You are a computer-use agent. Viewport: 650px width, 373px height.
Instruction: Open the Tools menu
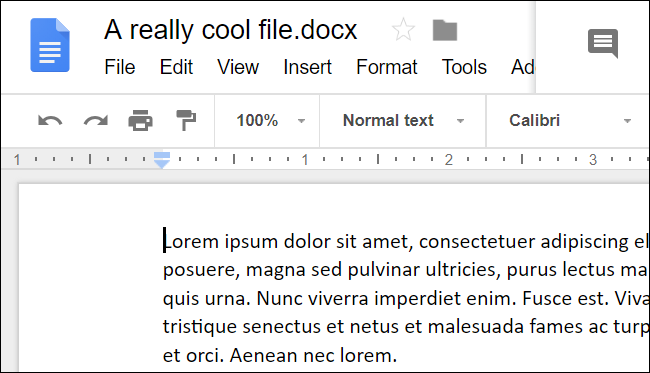pos(464,67)
